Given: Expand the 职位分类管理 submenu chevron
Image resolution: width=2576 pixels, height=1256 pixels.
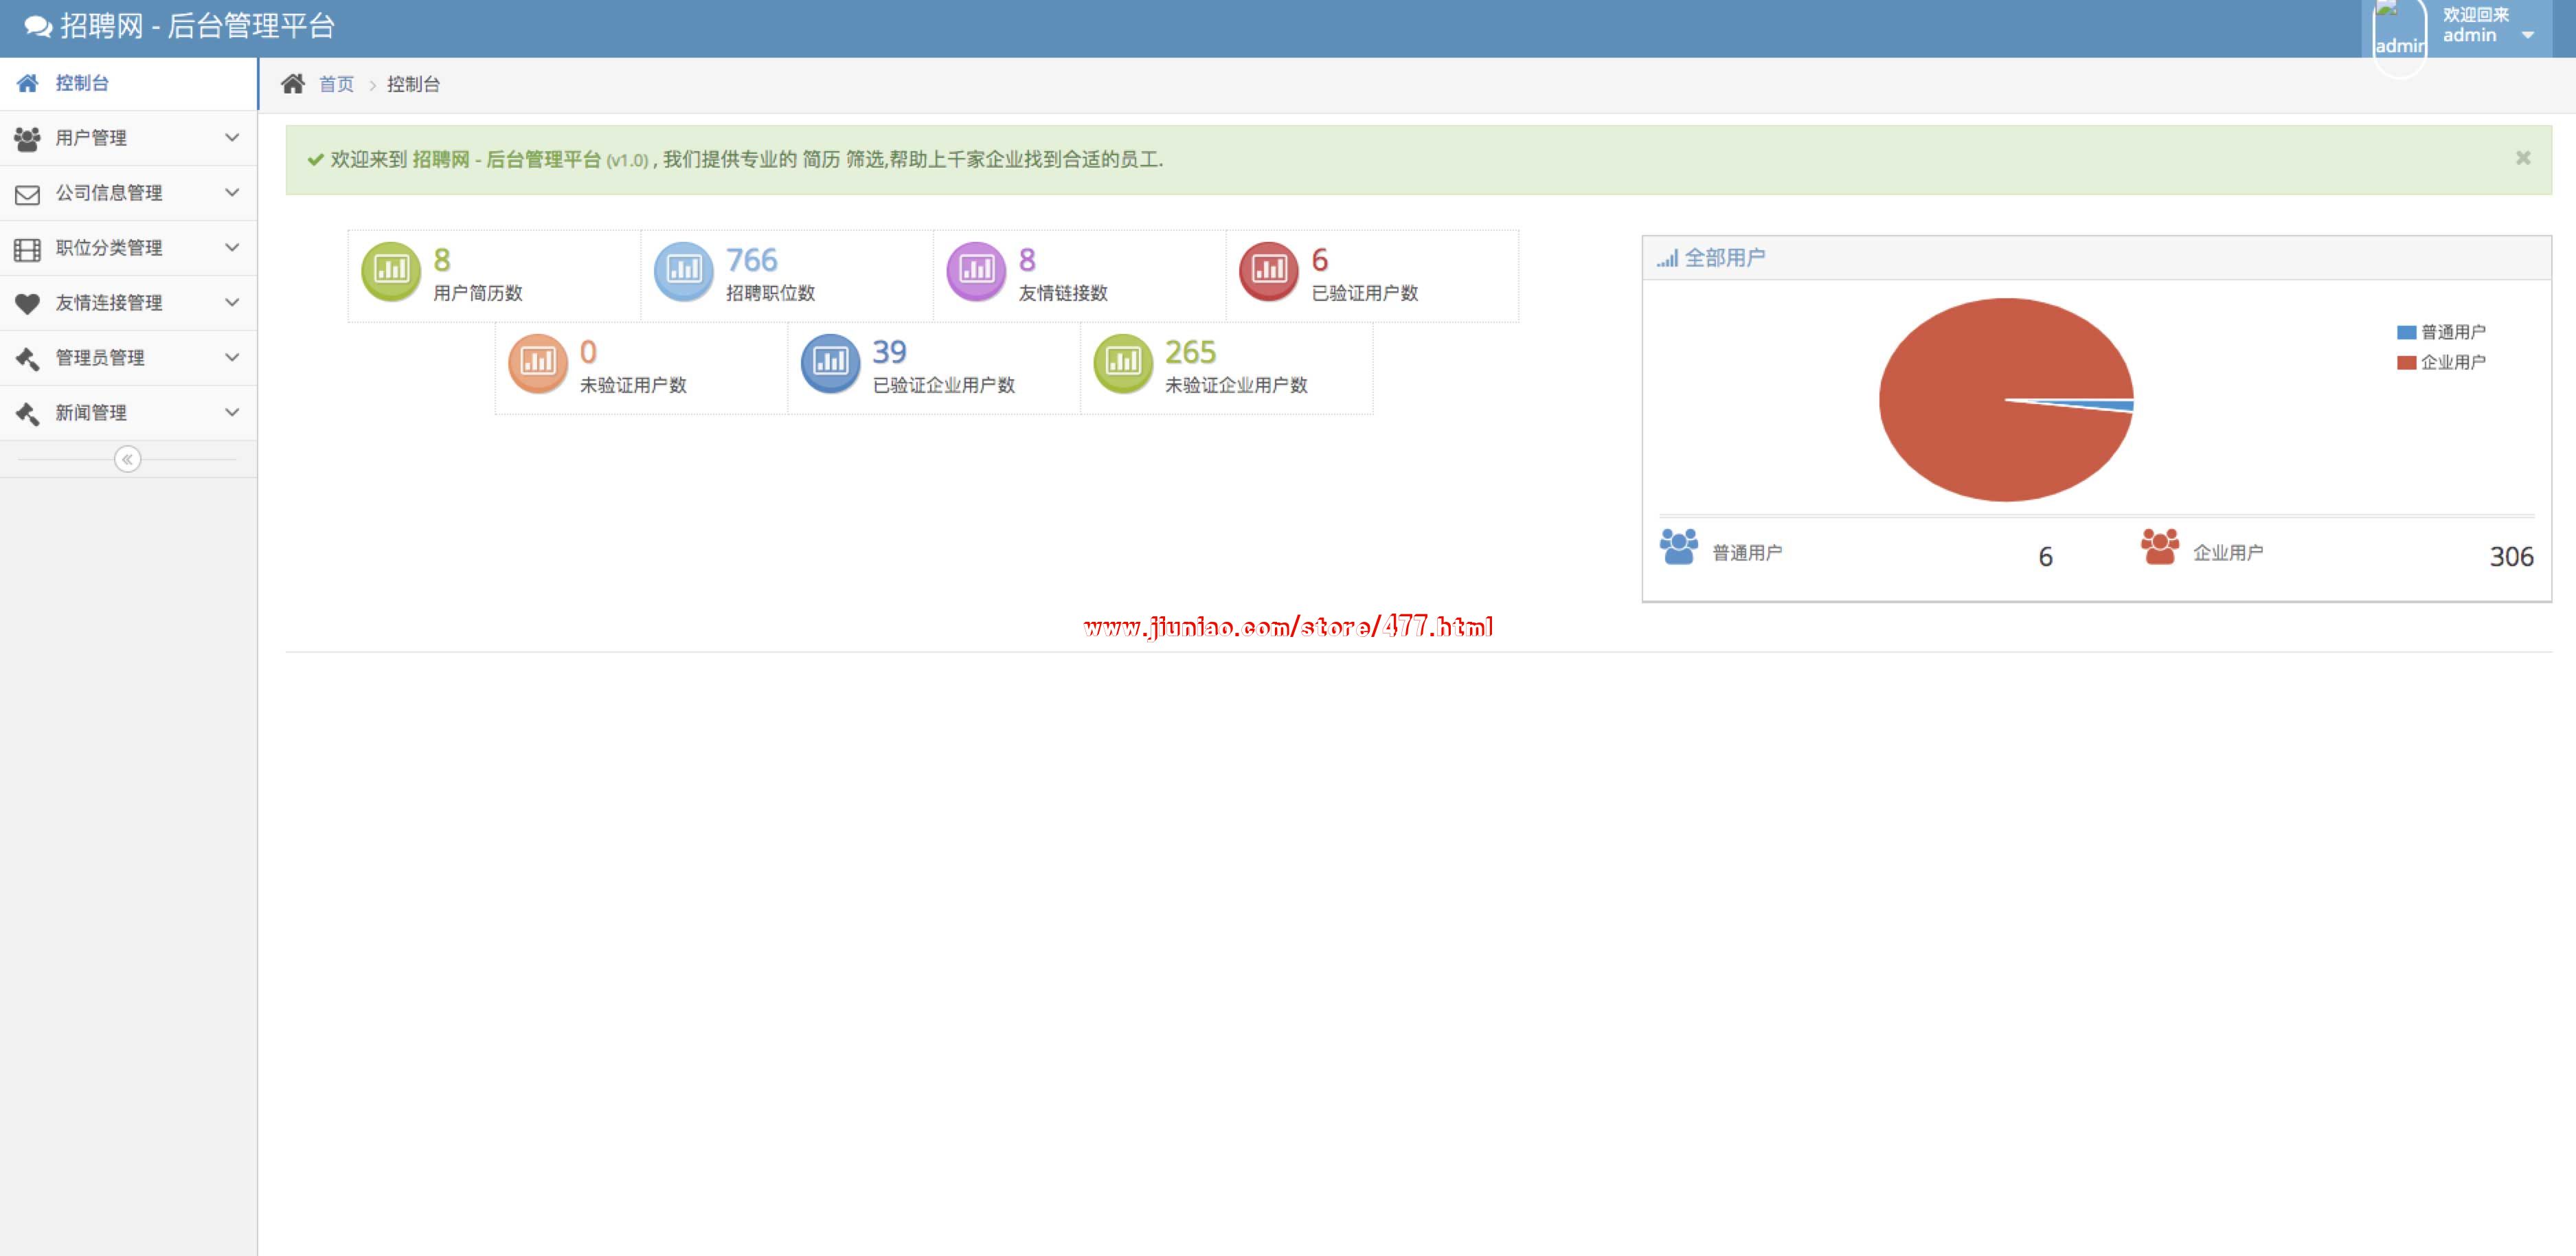Looking at the screenshot, I should 231,247.
